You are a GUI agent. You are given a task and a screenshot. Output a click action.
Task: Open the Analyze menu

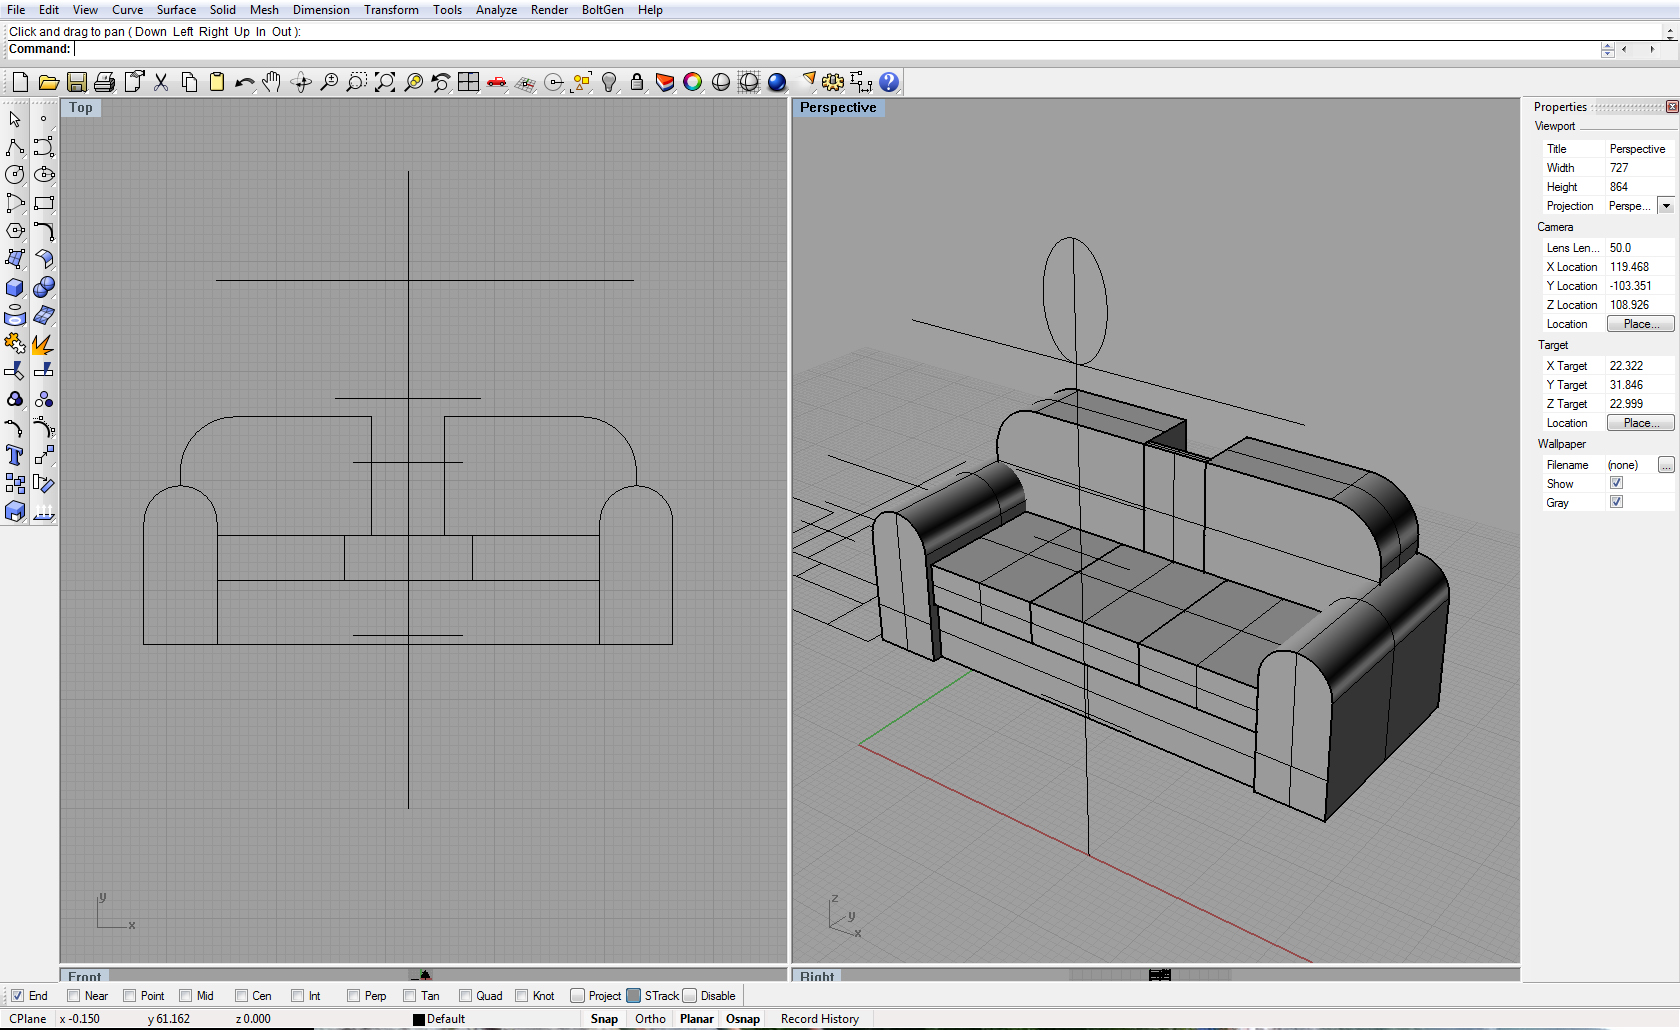pos(496,10)
